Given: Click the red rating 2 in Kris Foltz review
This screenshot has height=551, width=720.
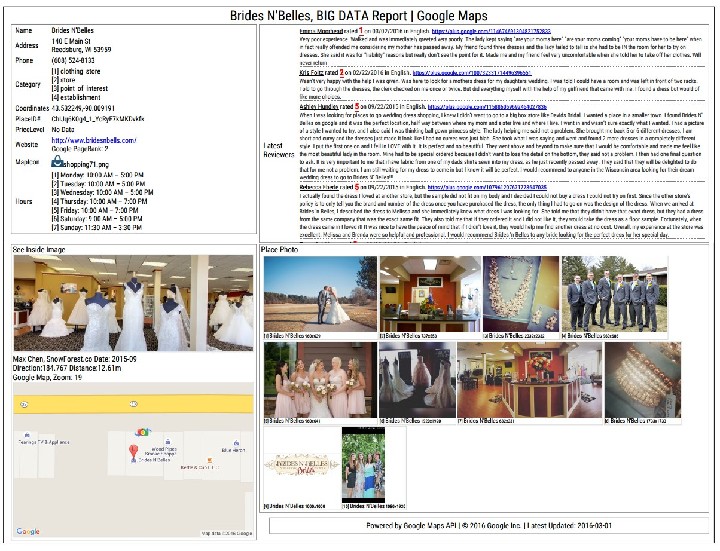Looking at the screenshot, I should pyautogui.click(x=342, y=72).
